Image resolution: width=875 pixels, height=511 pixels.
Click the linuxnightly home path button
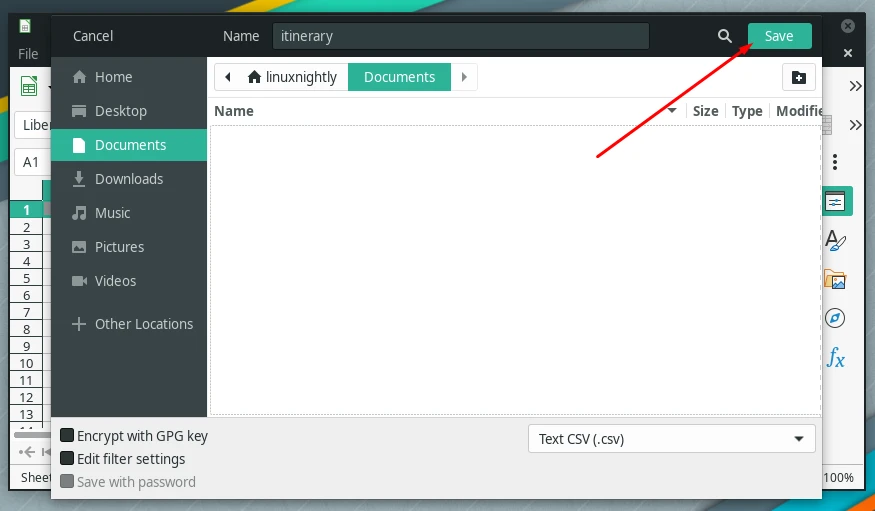click(293, 77)
